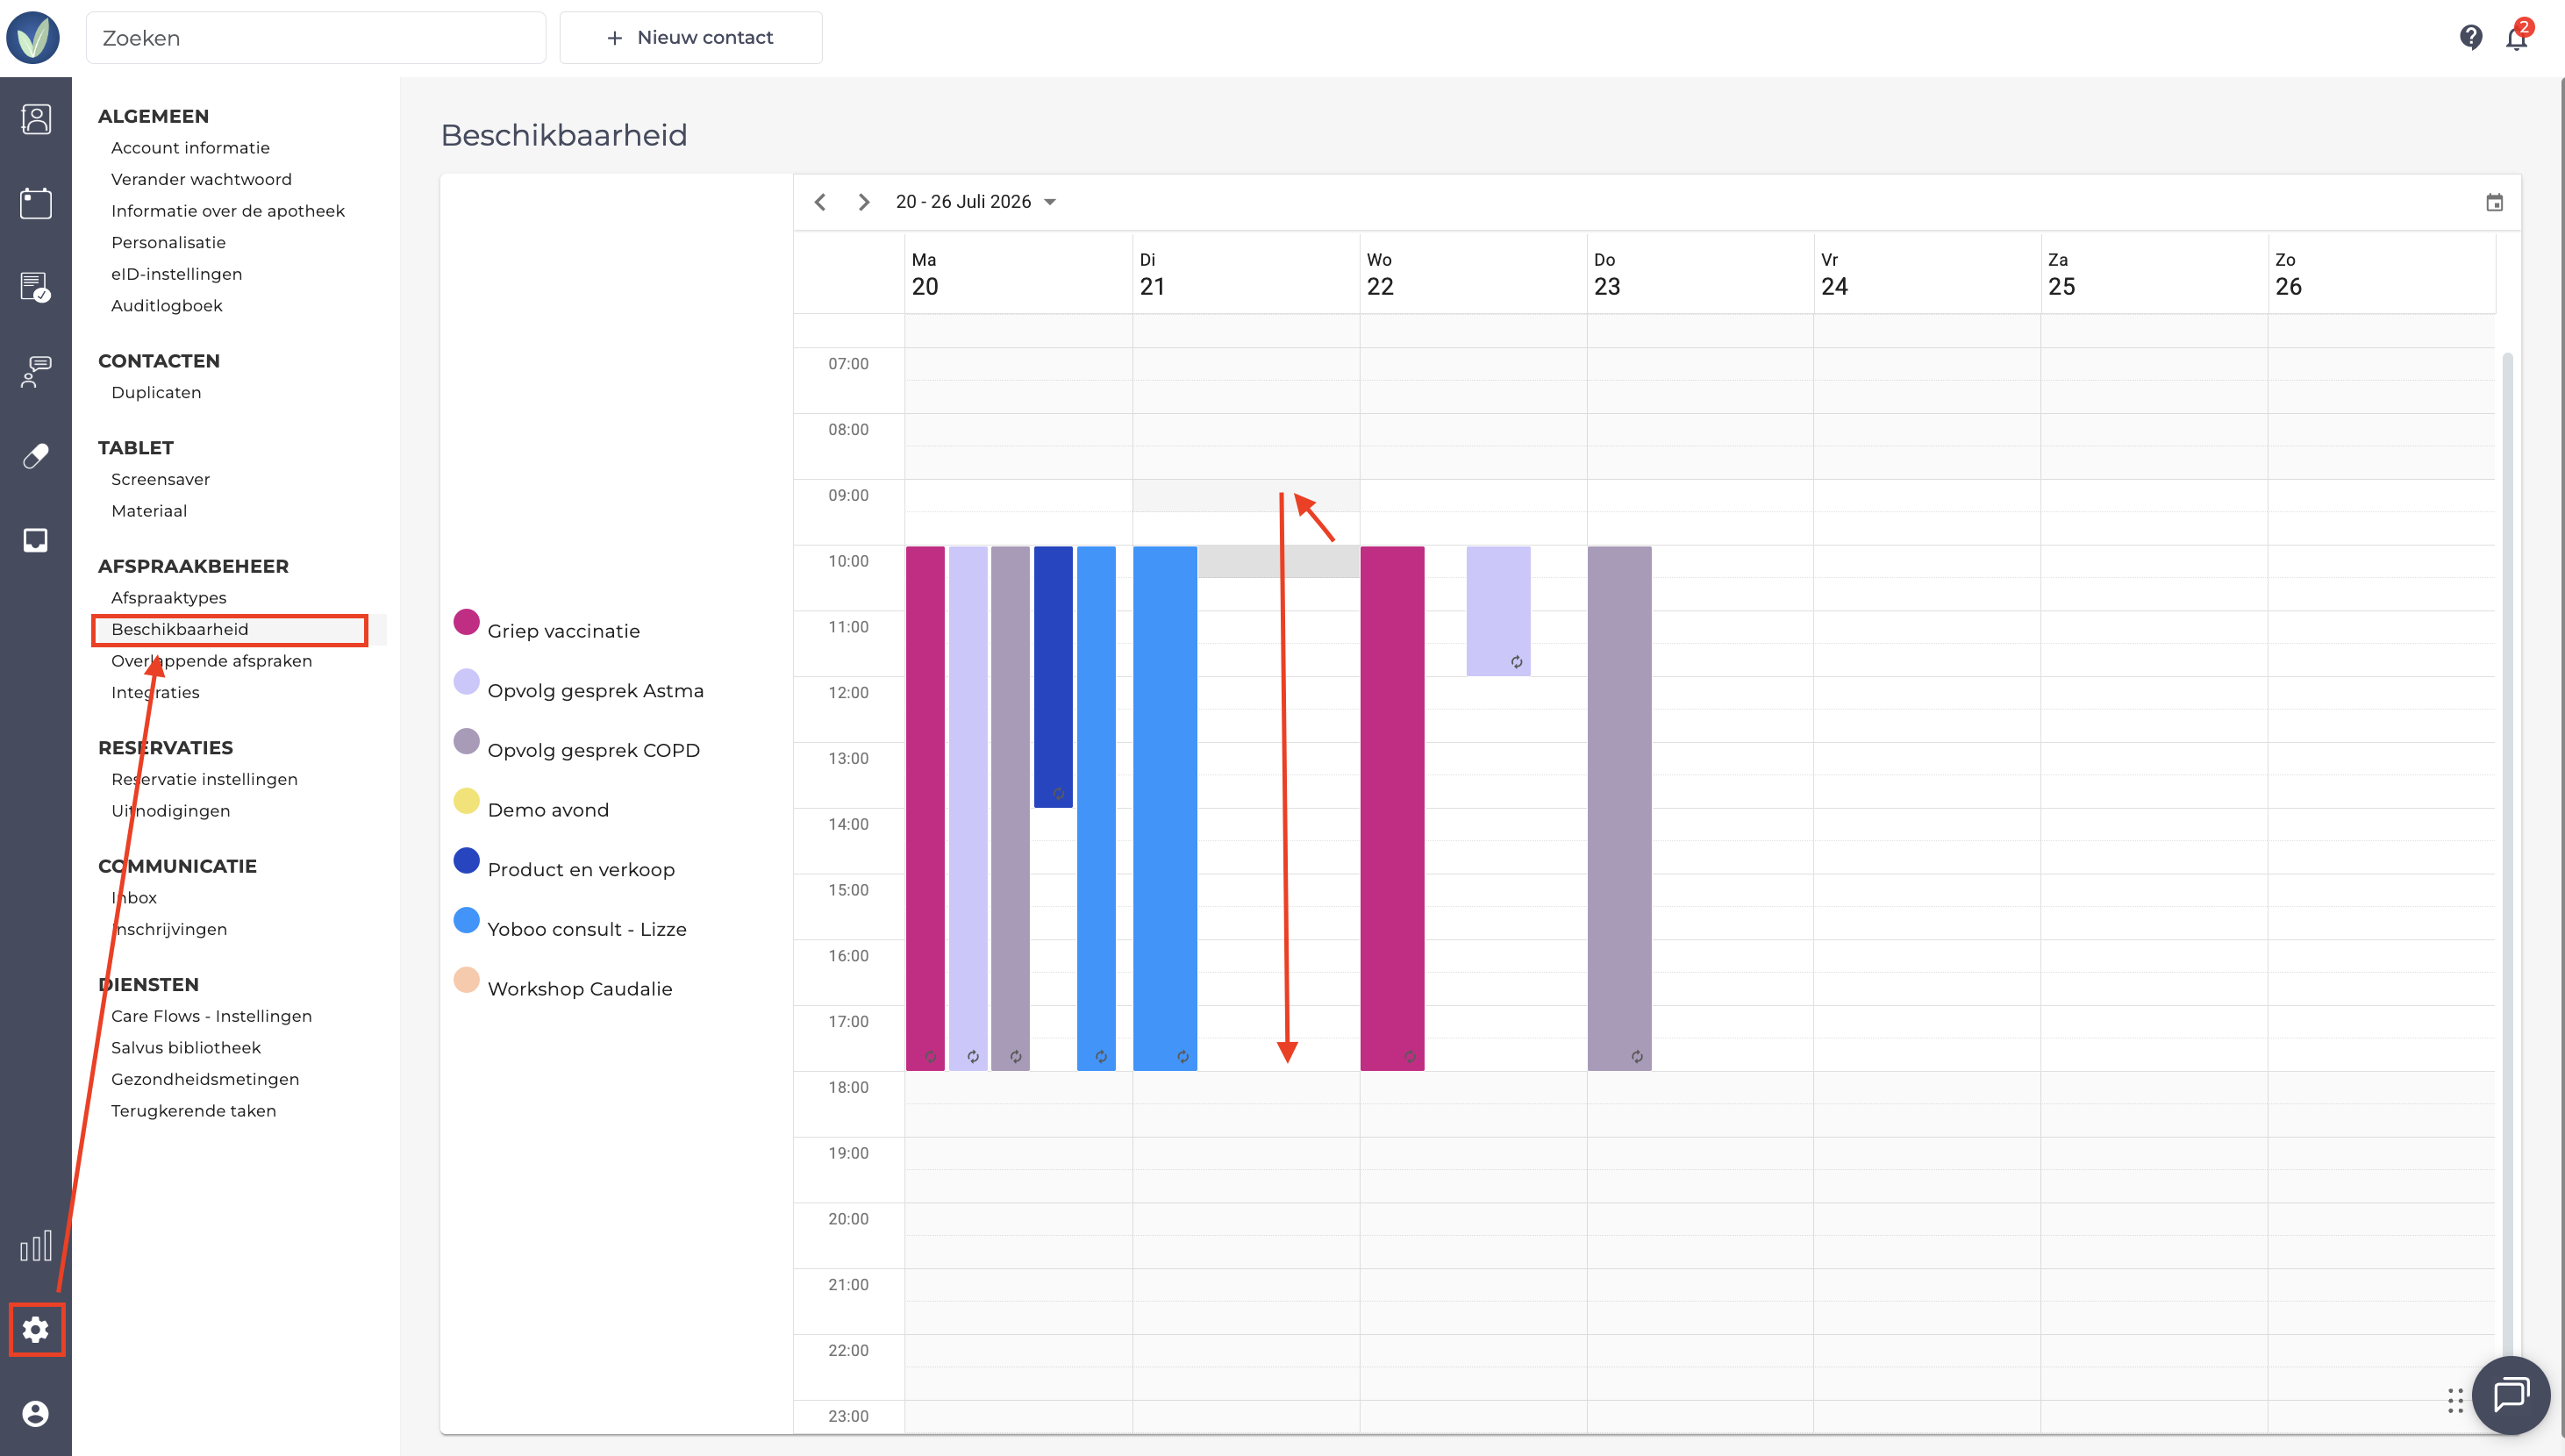Open the tasks checklist sidebar icon
Screen dimensions: 2565x1456
click(36, 287)
